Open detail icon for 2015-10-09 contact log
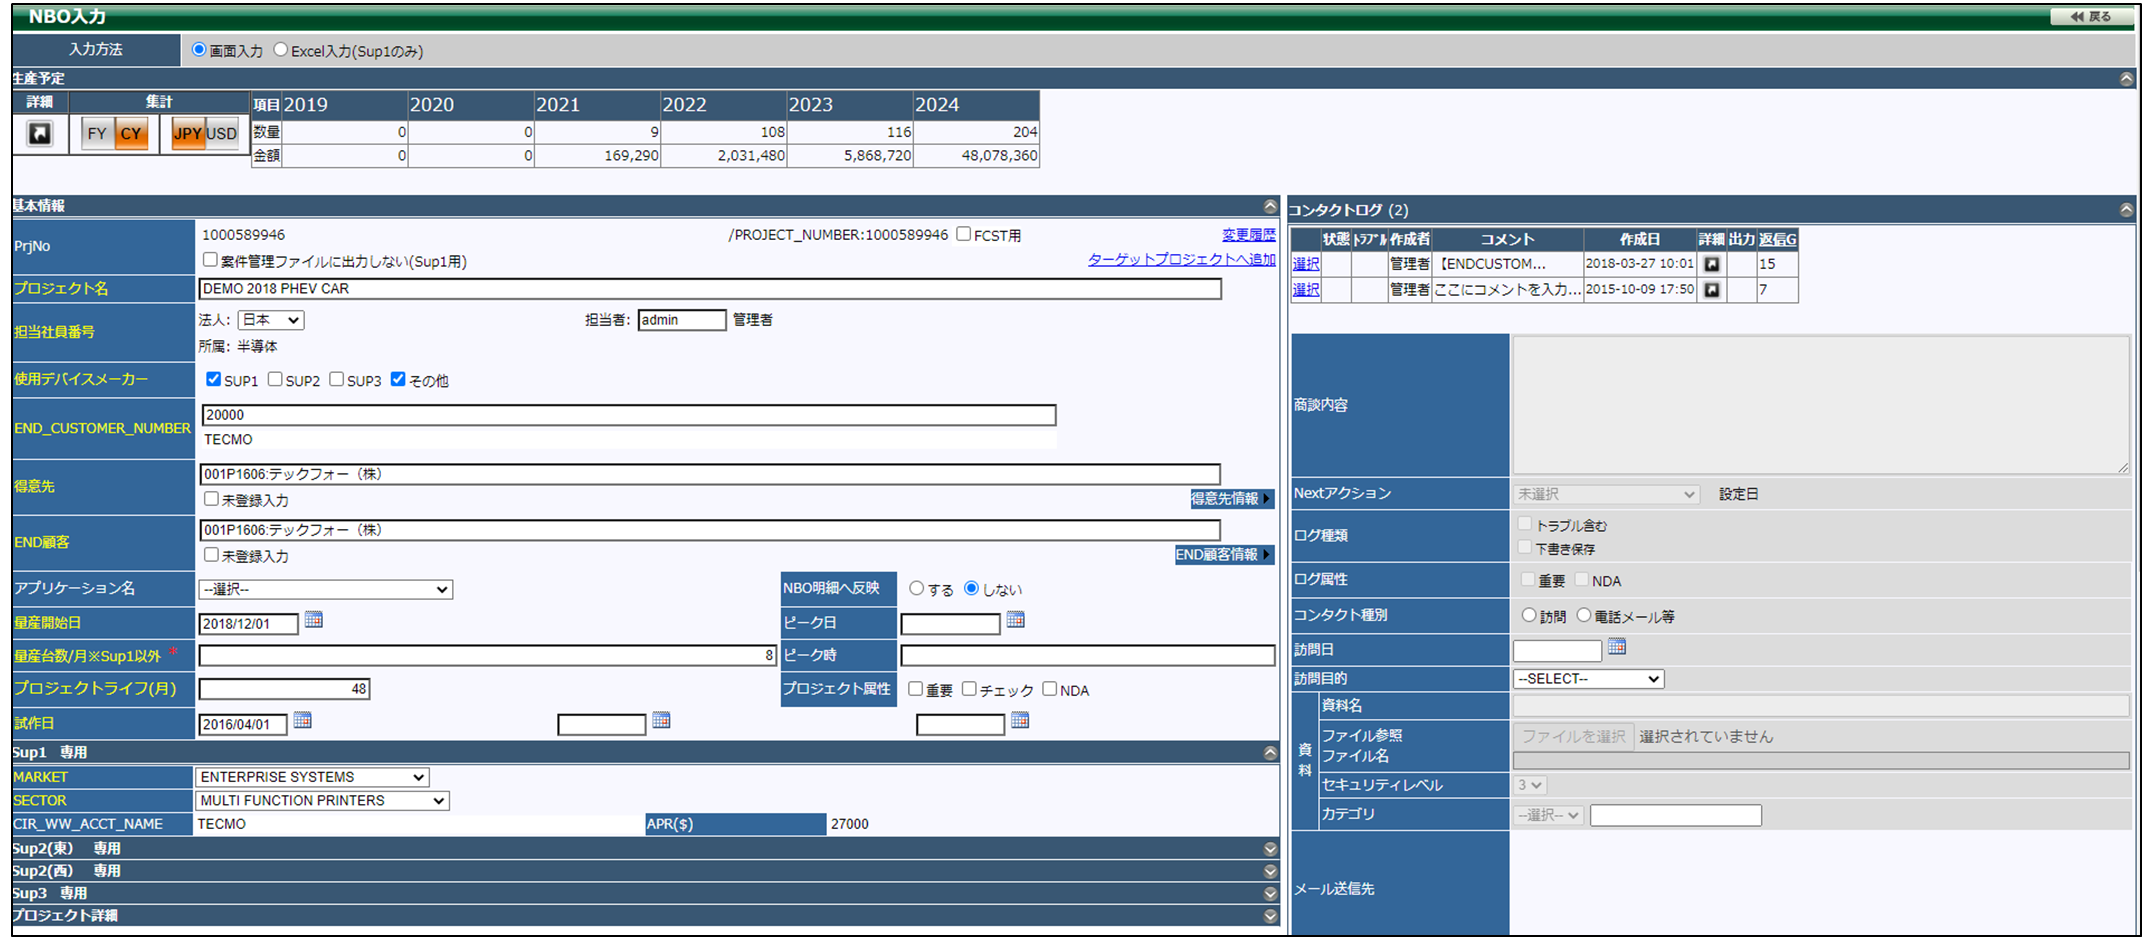This screenshot has width=2153, height=940. pyautogui.click(x=1712, y=290)
